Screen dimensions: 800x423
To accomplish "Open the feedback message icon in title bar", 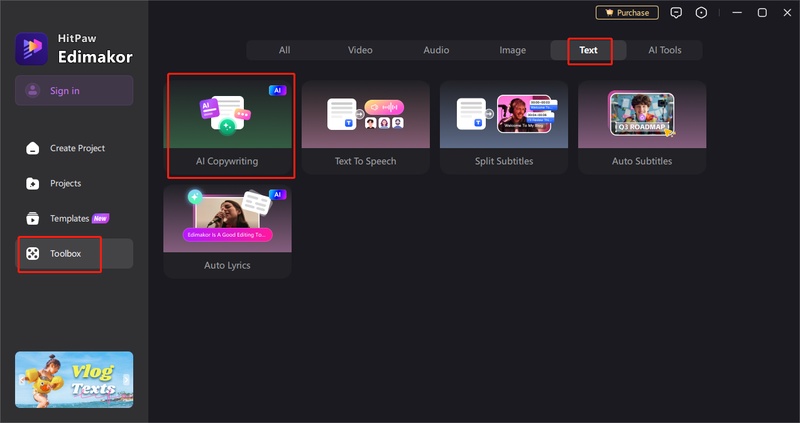I will click(x=676, y=13).
